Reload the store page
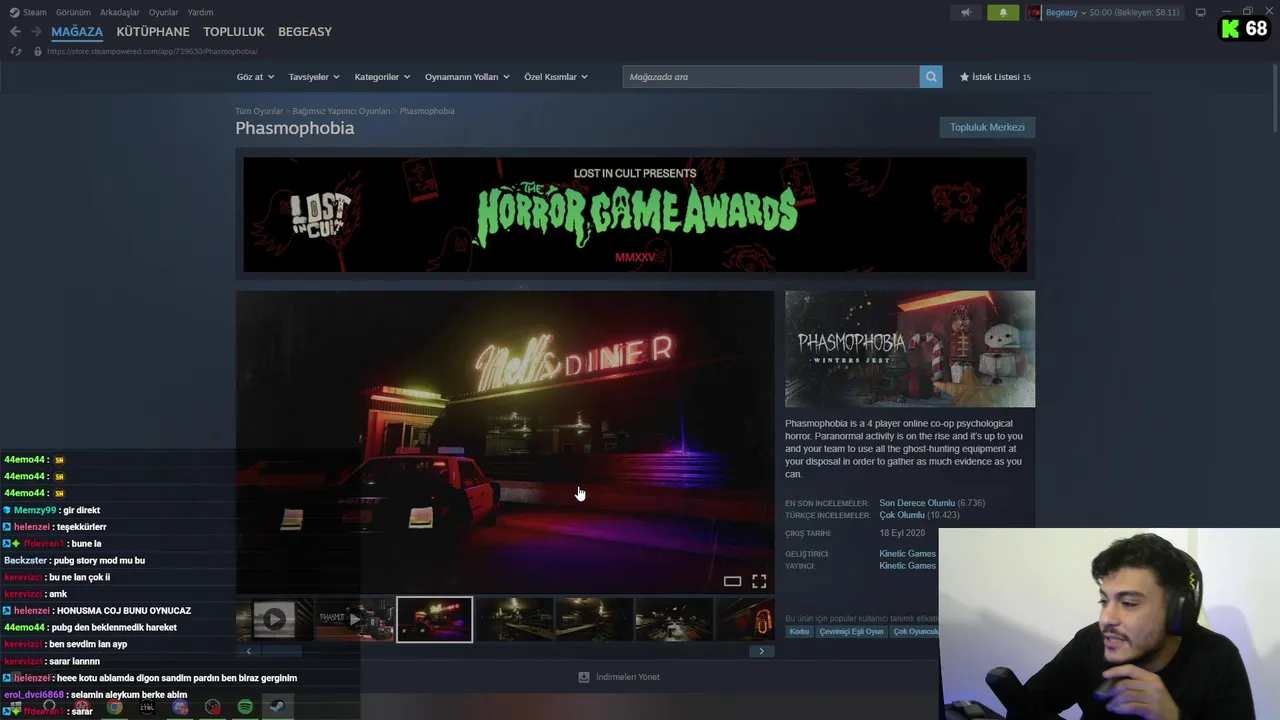The image size is (1280, 720). pyautogui.click(x=16, y=51)
